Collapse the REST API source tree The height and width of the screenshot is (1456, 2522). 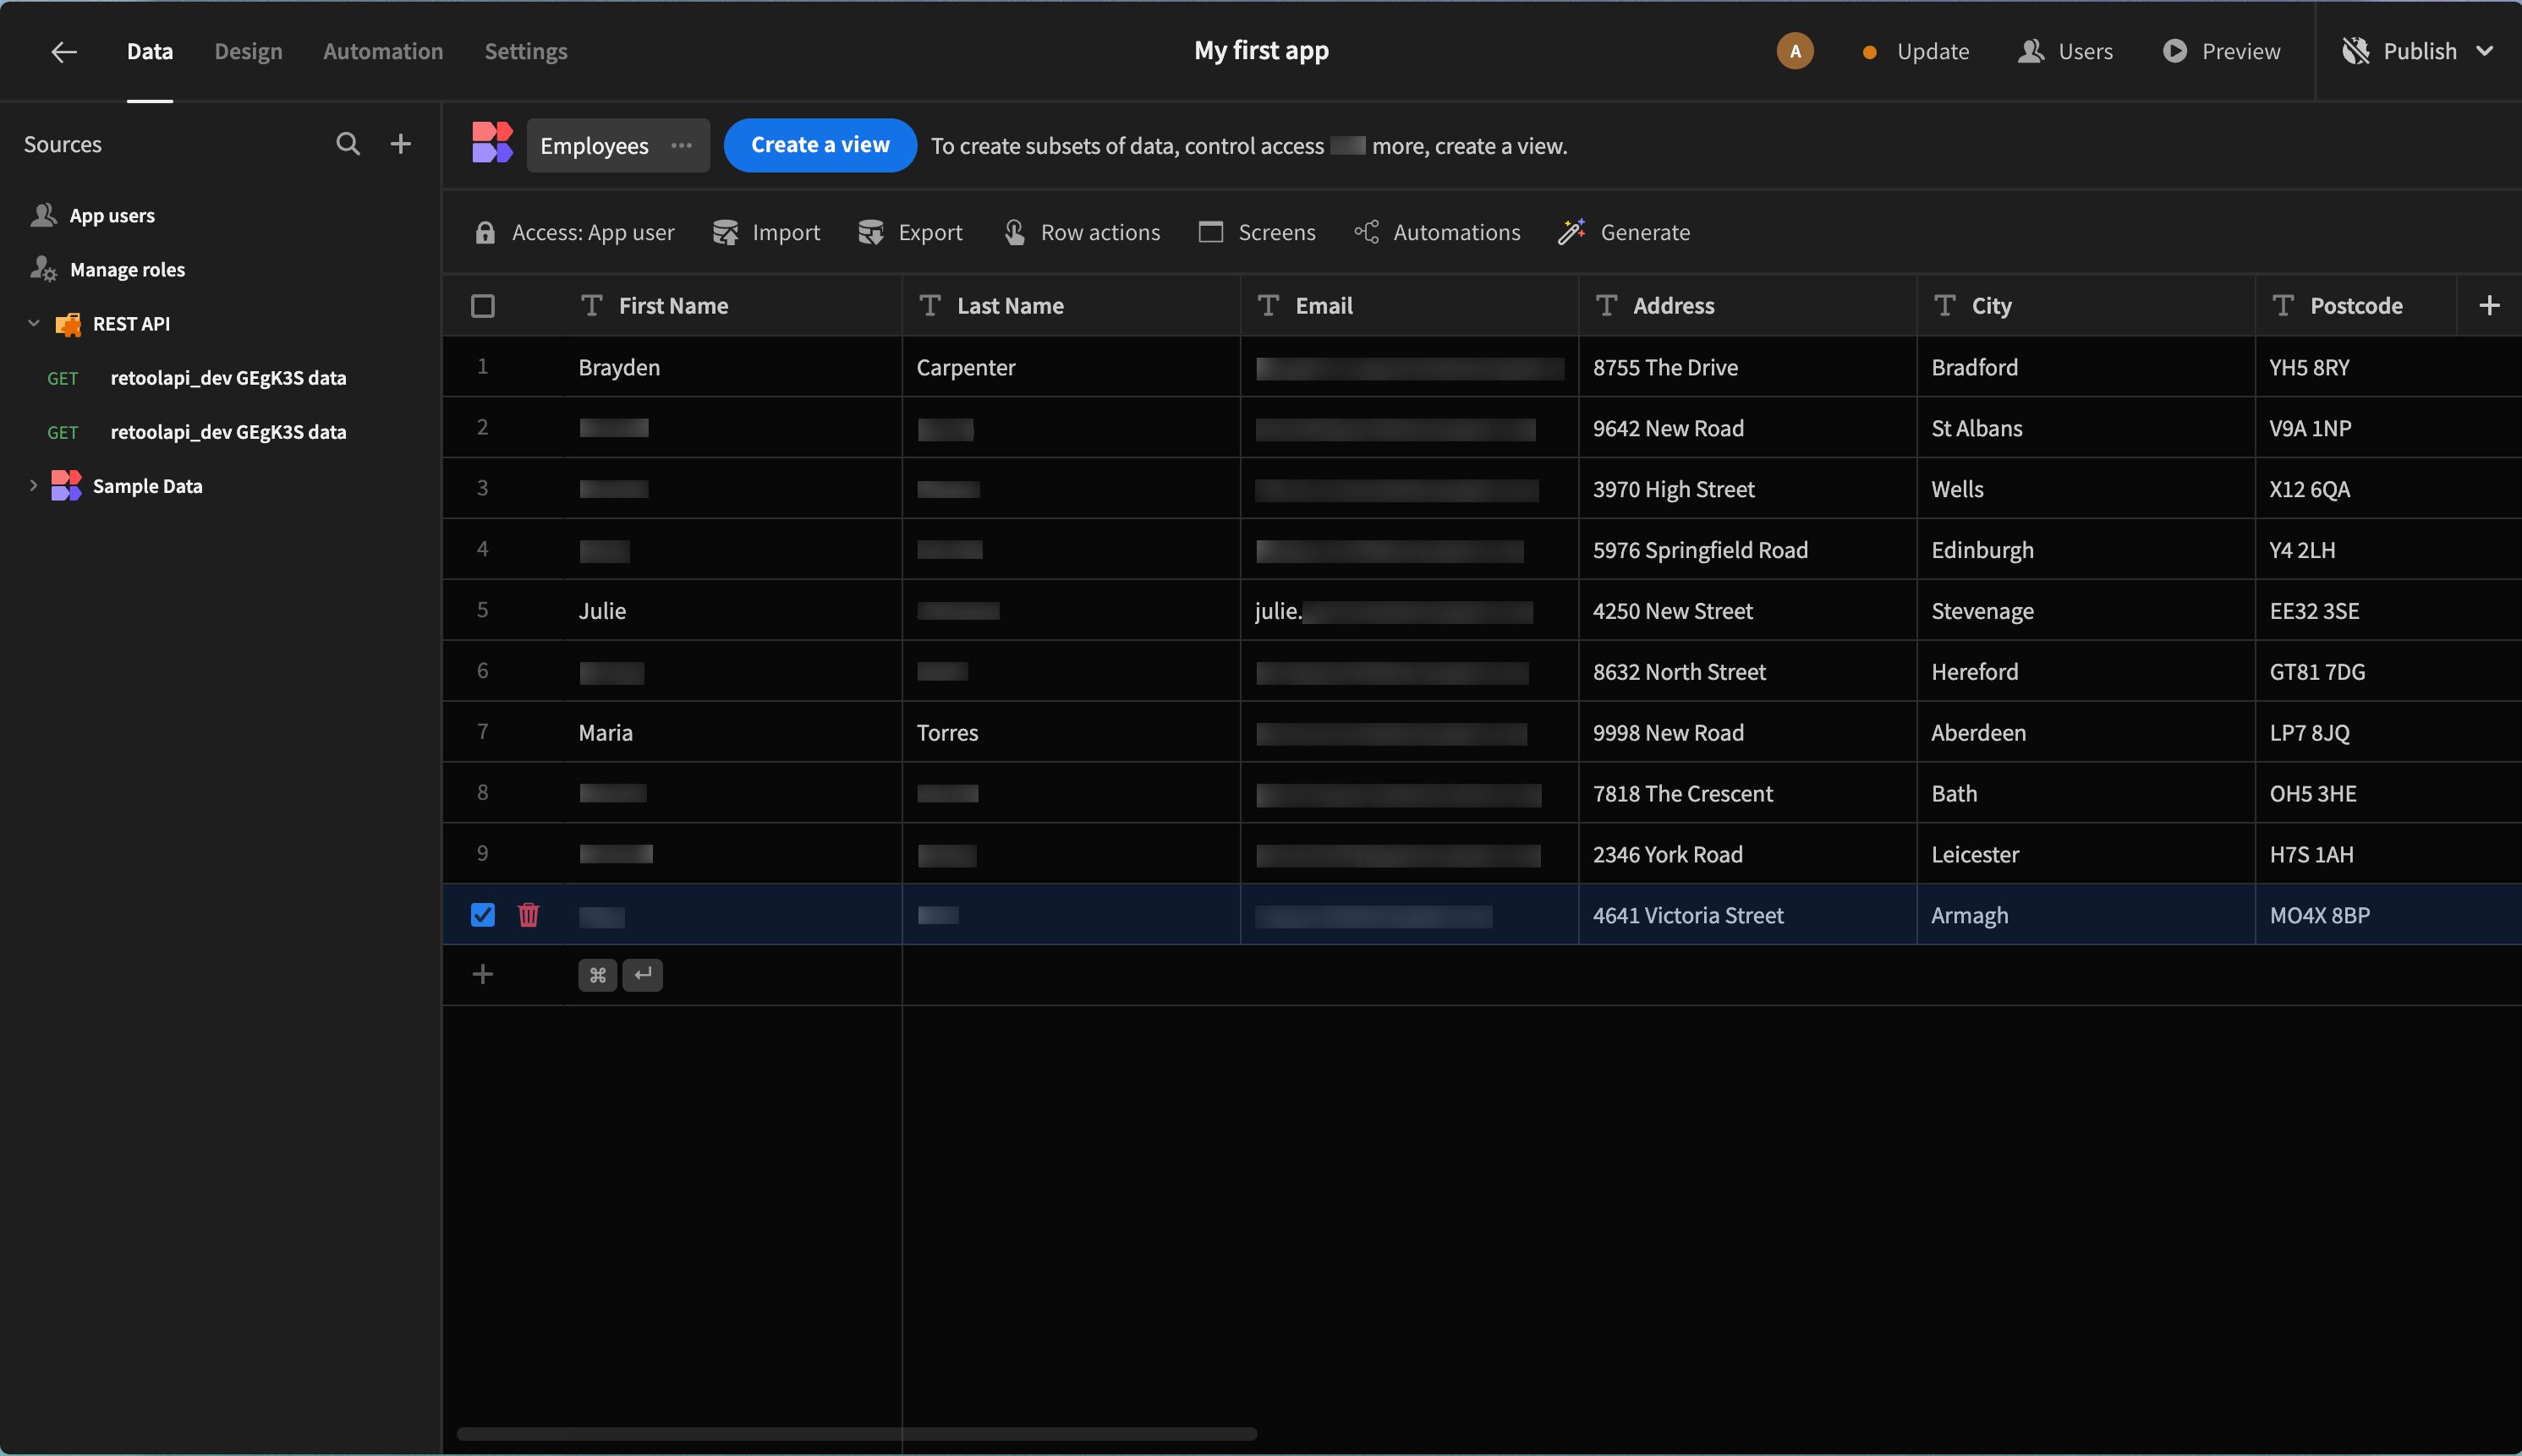(x=33, y=323)
